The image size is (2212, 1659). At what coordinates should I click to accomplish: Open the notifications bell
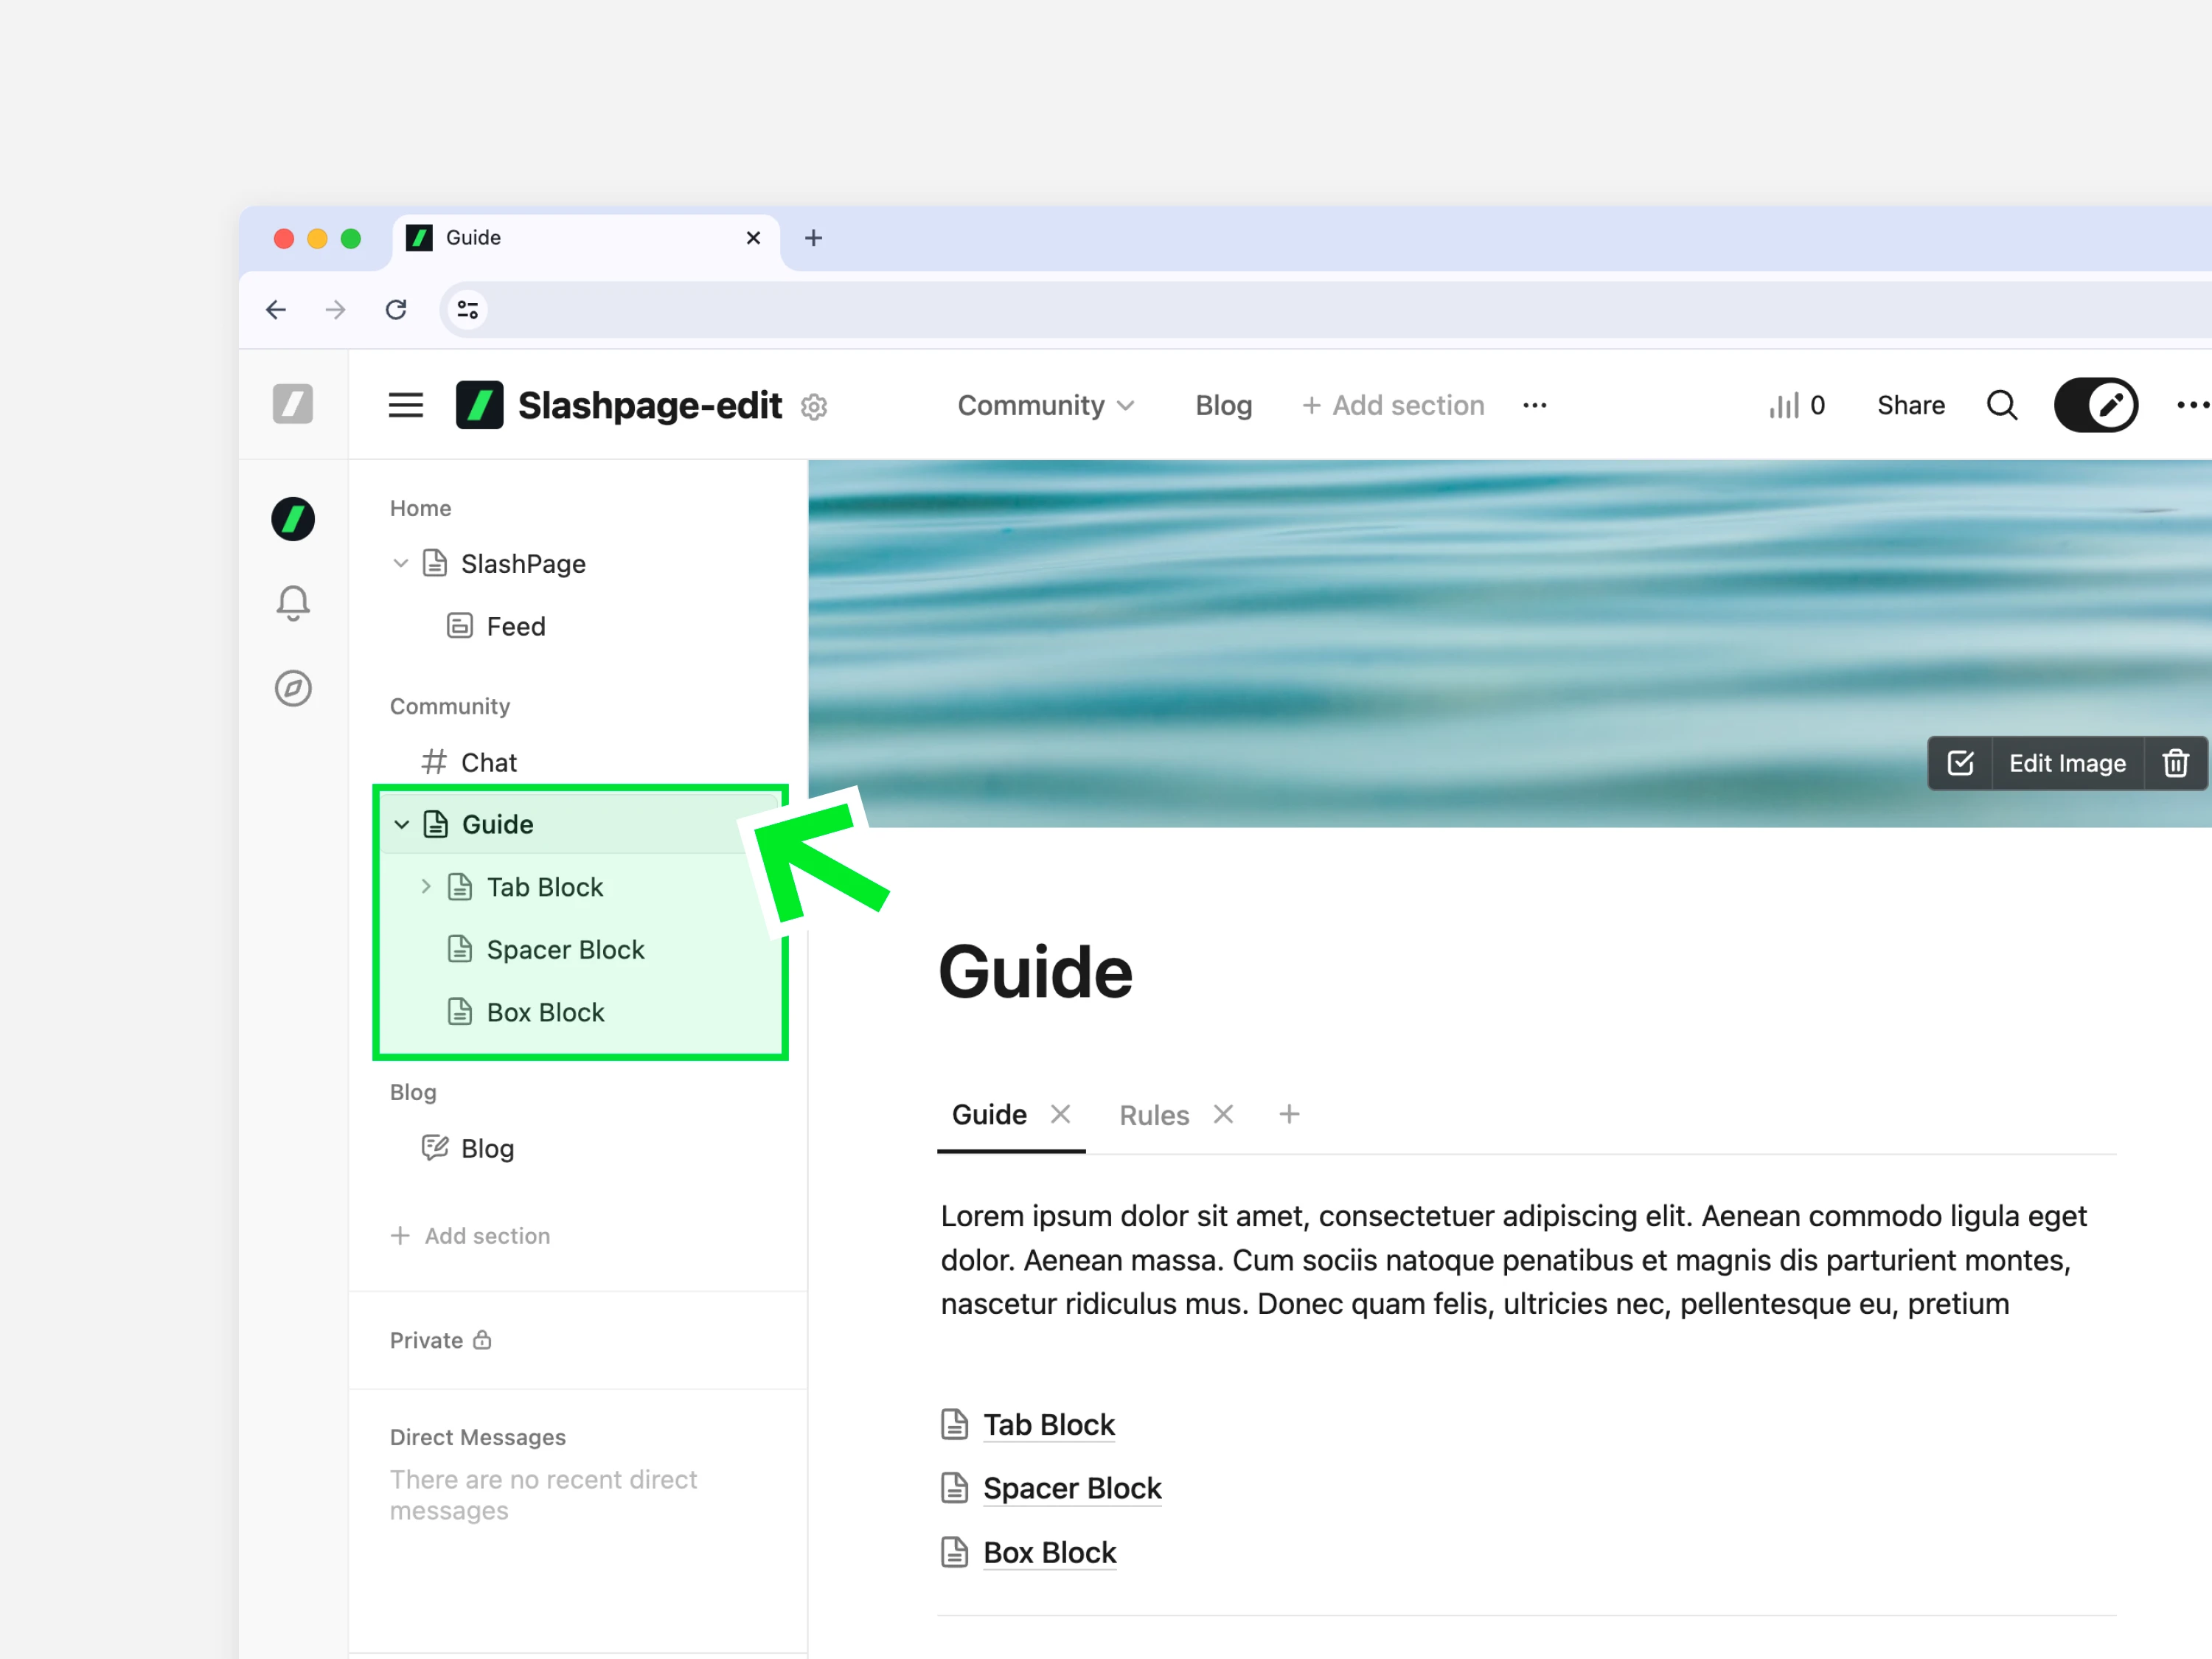[x=293, y=603]
